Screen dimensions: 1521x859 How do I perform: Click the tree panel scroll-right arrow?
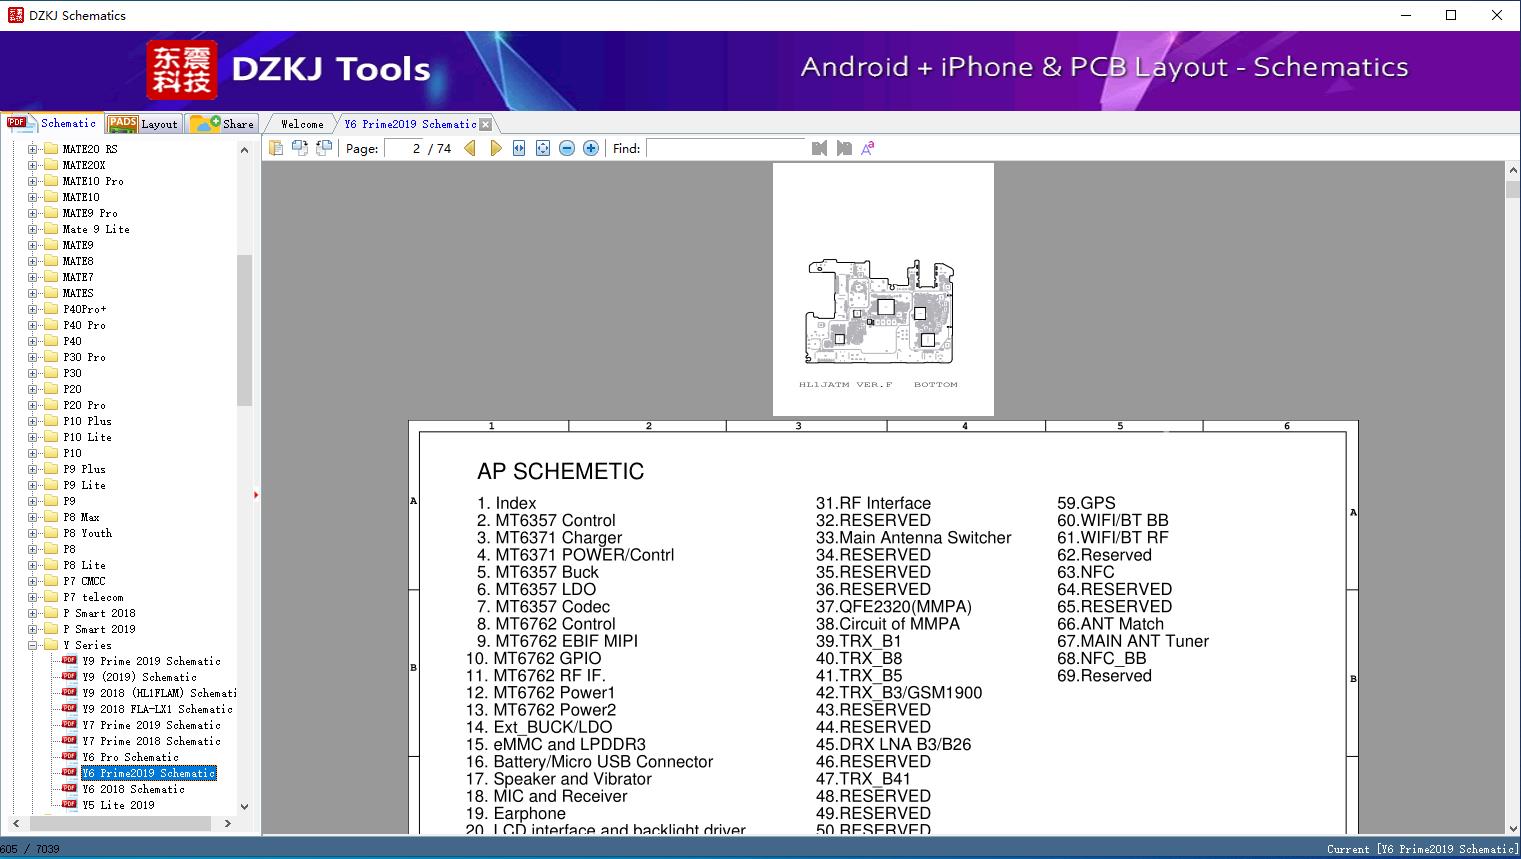point(228,823)
